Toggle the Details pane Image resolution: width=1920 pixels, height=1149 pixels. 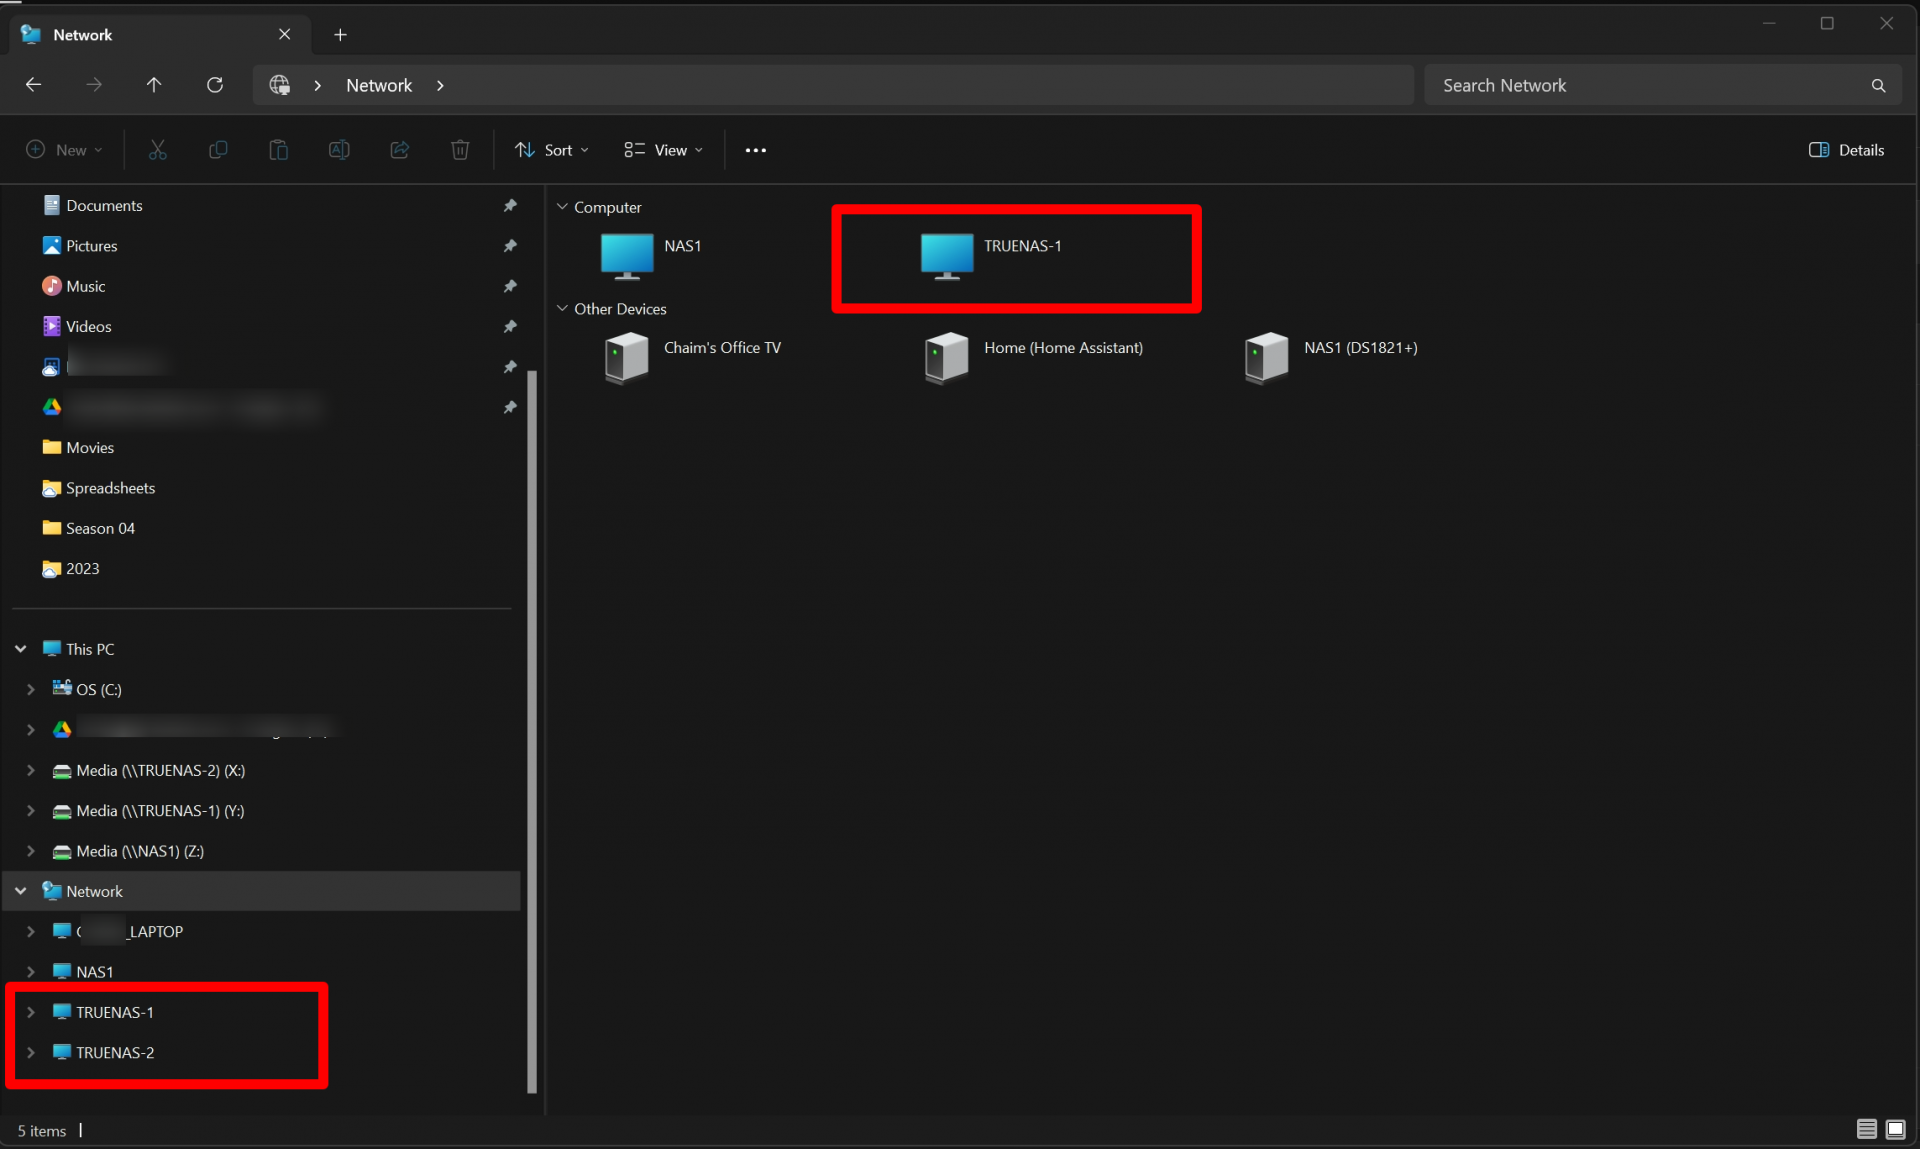click(1846, 150)
